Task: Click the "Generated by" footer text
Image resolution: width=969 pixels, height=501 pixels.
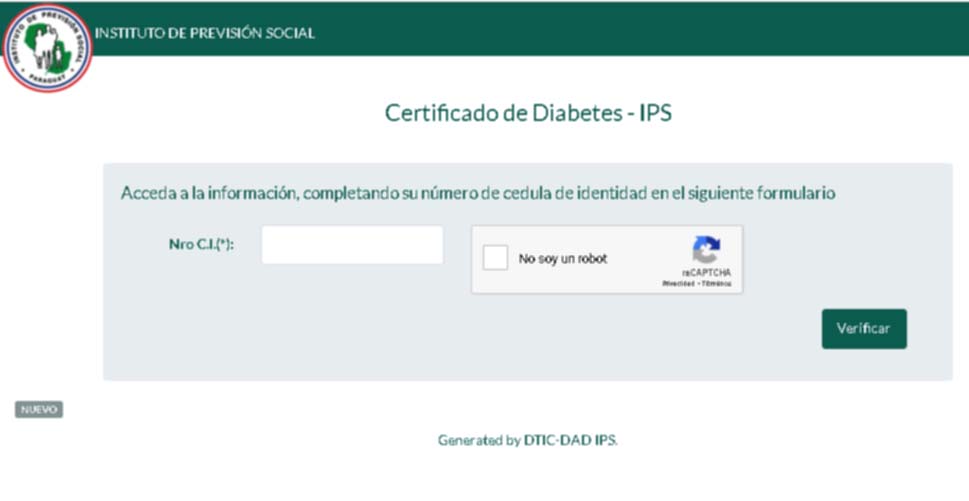Action: click(x=479, y=440)
